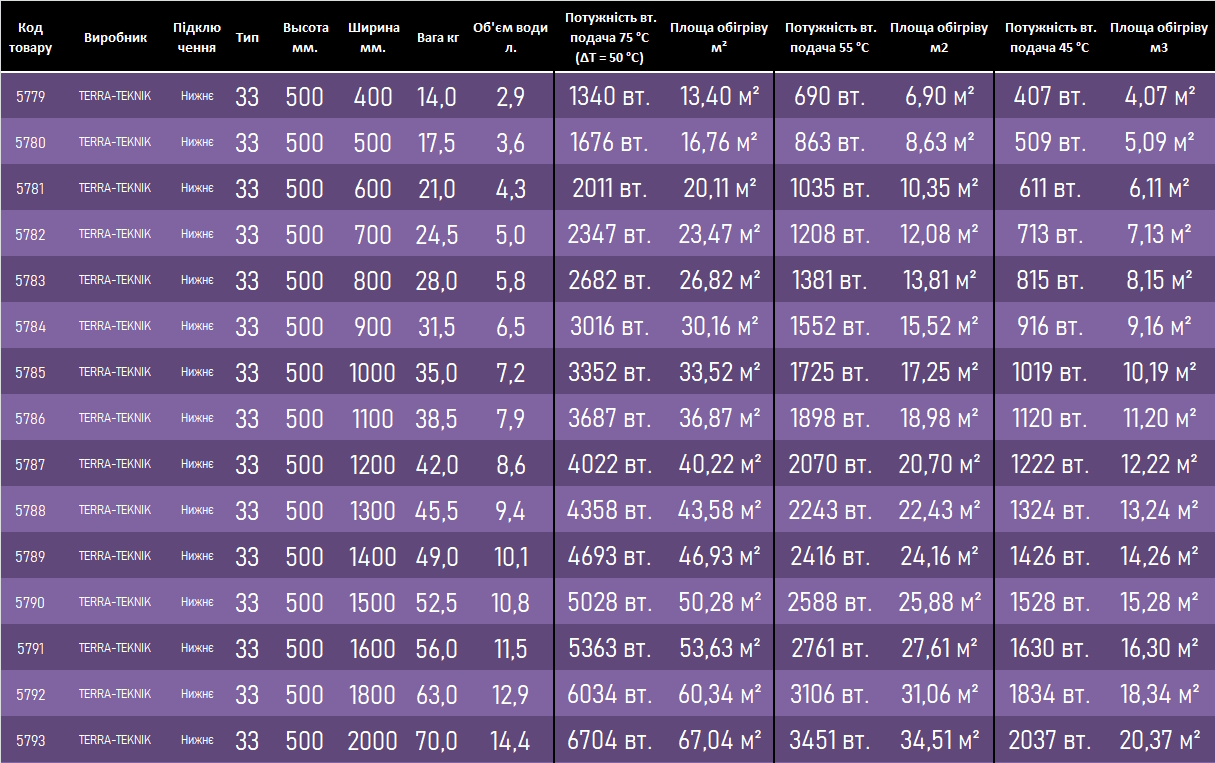1215x763 pixels.
Task: Click the 'Код товару' column header
Action: (x=30, y=37)
